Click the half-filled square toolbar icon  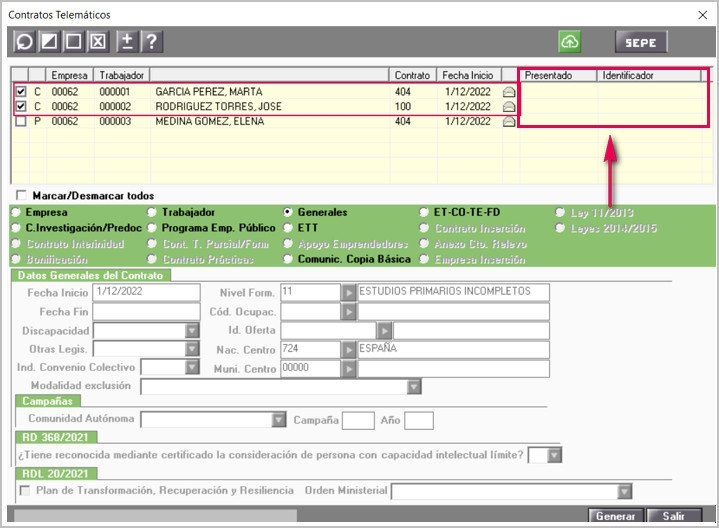[49, 42]
